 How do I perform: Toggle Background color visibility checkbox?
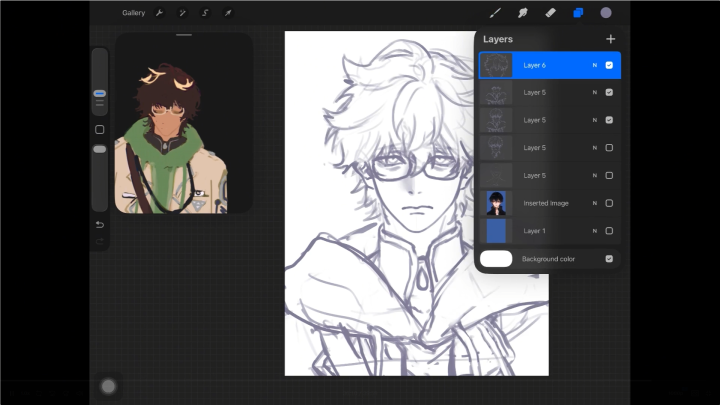(609, 259)
